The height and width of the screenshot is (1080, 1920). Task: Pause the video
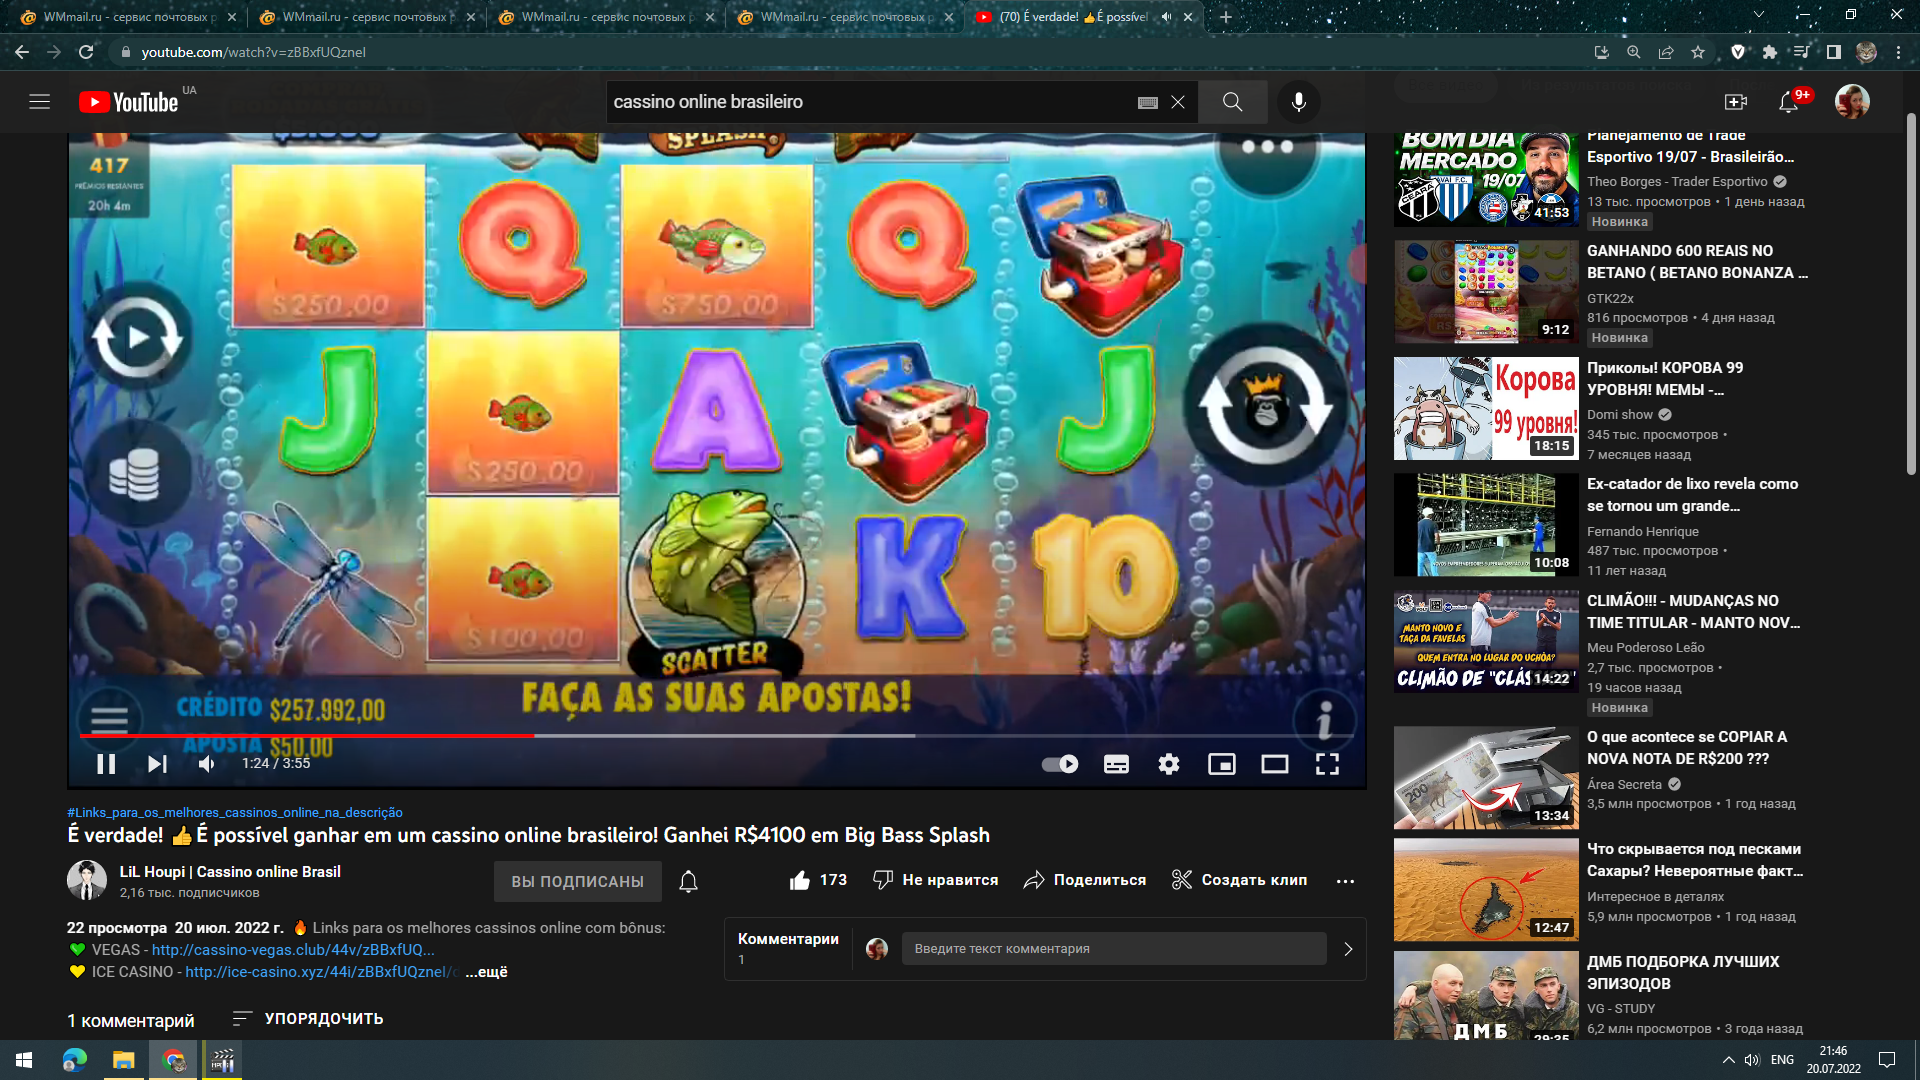[106, 764]
